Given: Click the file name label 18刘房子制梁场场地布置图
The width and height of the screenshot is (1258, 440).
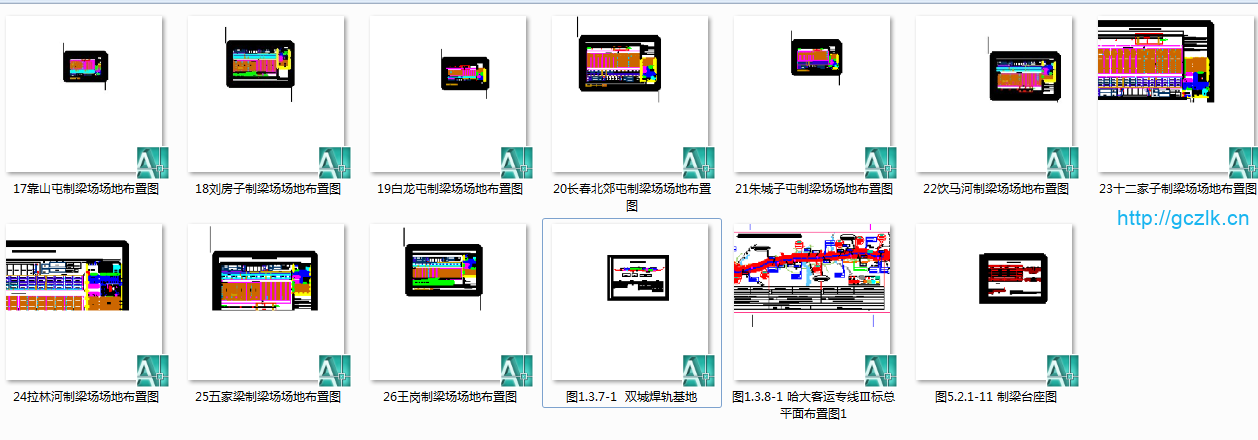Looking at the screenshot, I should (268, 188).
